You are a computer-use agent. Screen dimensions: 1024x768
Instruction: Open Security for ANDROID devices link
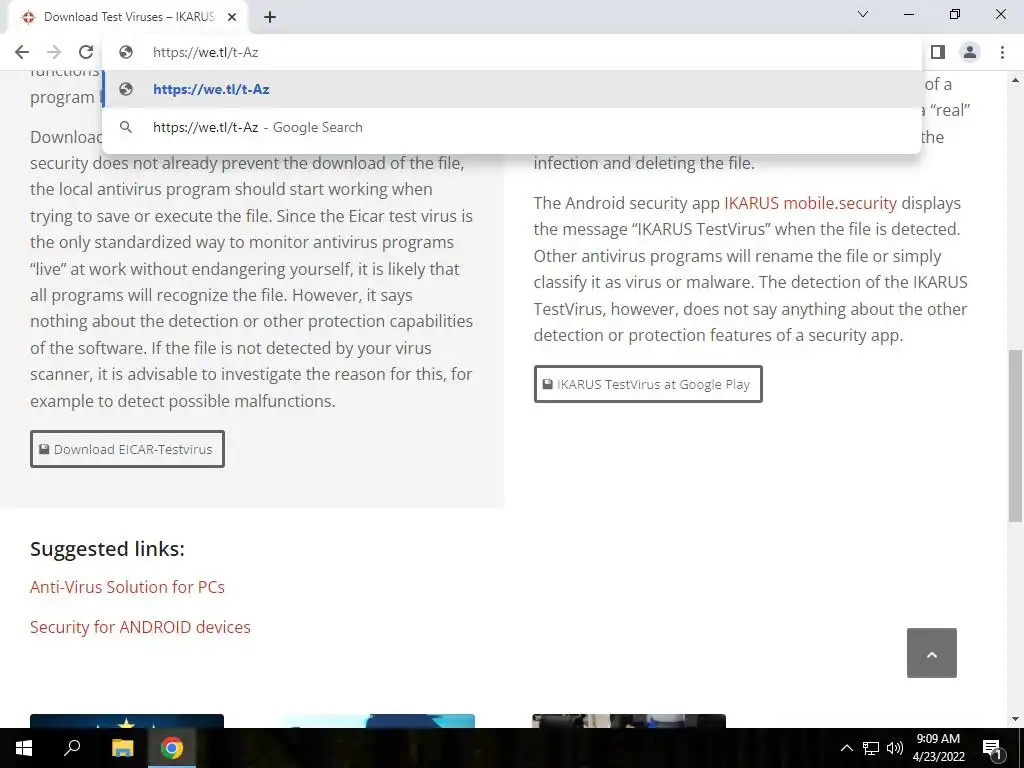140,627
